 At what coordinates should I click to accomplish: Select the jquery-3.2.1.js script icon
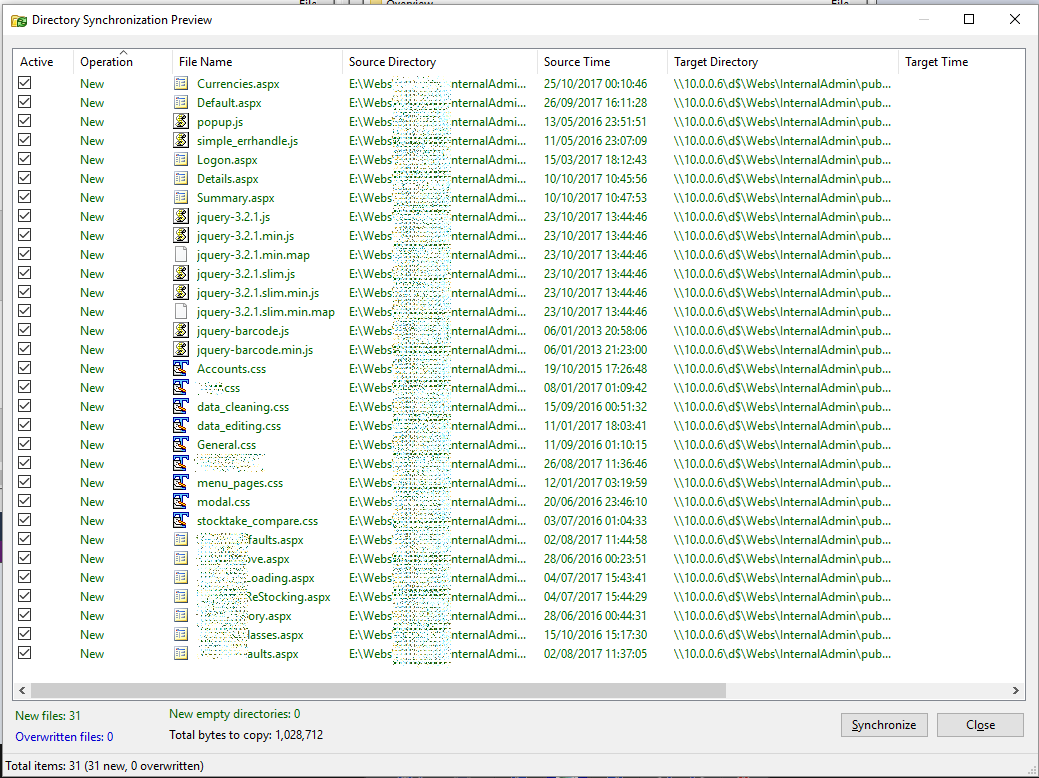181,216
